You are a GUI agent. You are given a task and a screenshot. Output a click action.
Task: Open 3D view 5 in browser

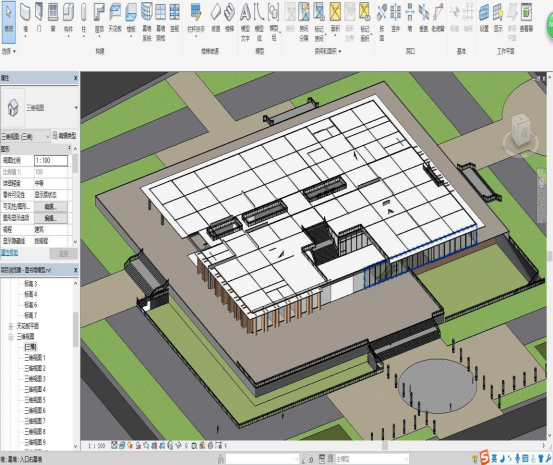(x=35, y=400)
